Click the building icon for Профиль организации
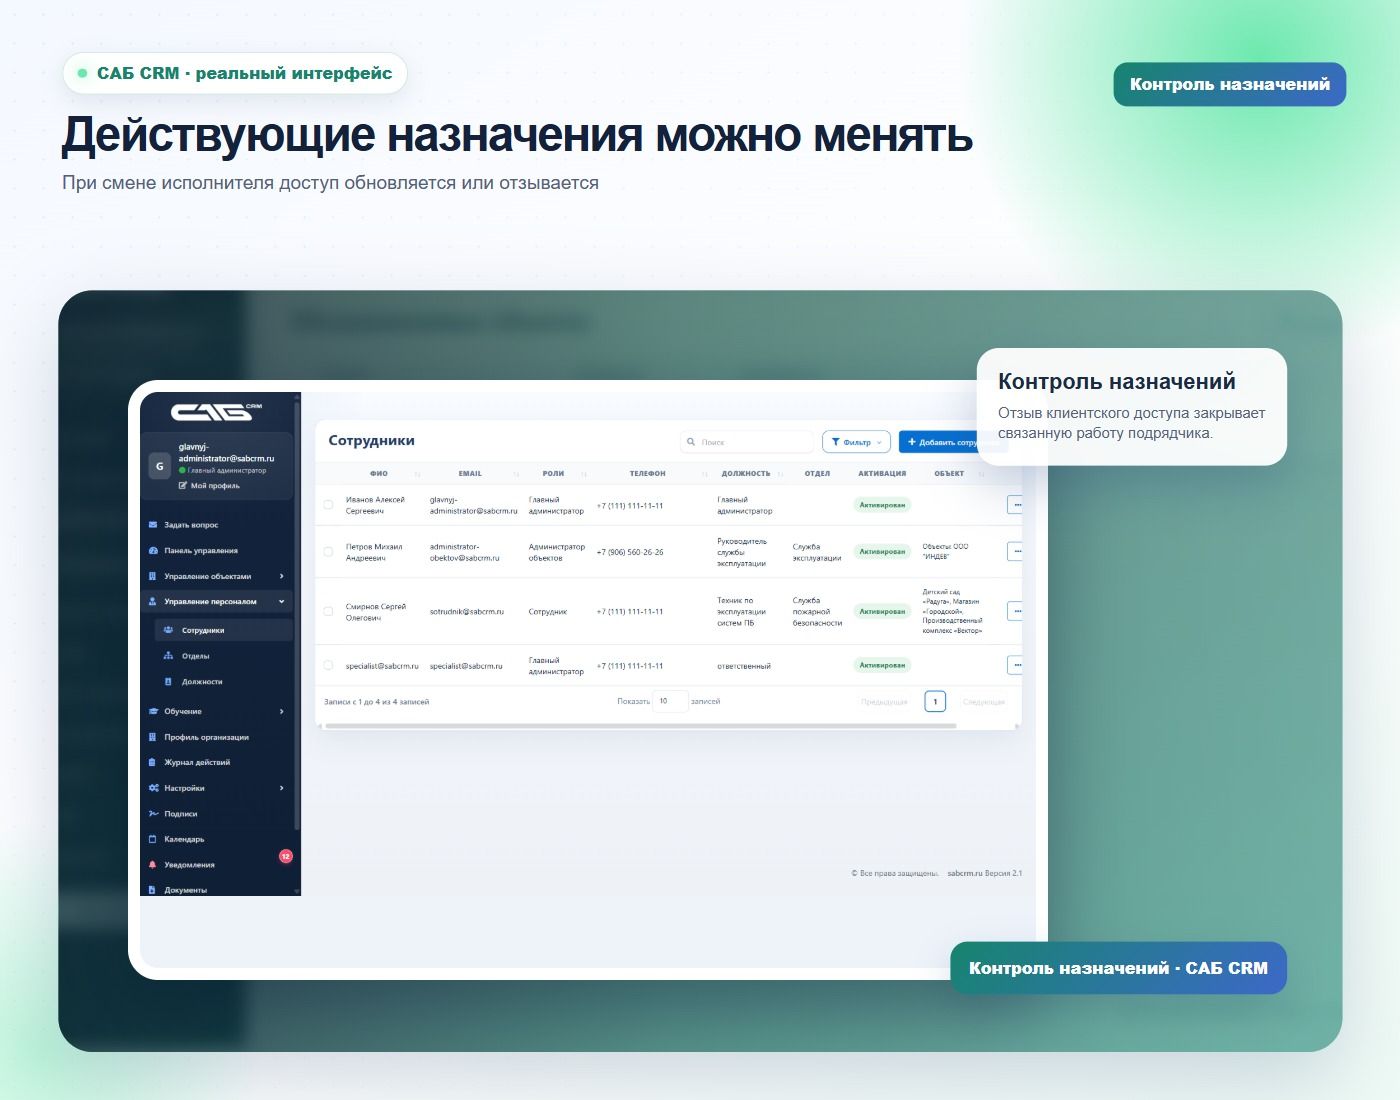Viewport: 1400px width, 1100px height. click(153, 737)
